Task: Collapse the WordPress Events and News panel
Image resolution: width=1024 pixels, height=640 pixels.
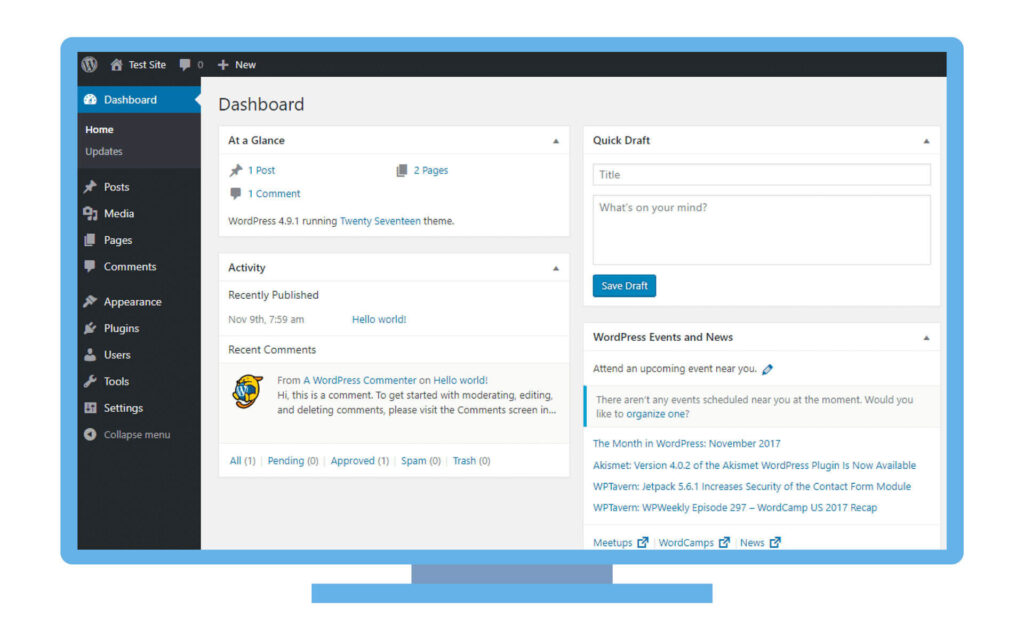Action: pos(928,337)
